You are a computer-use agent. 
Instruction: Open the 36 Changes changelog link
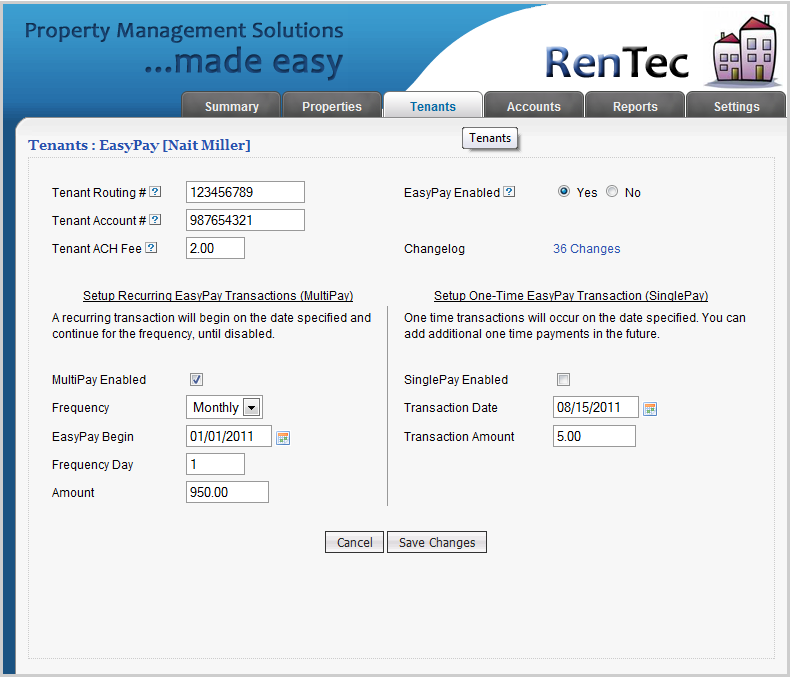click(586, 249)
